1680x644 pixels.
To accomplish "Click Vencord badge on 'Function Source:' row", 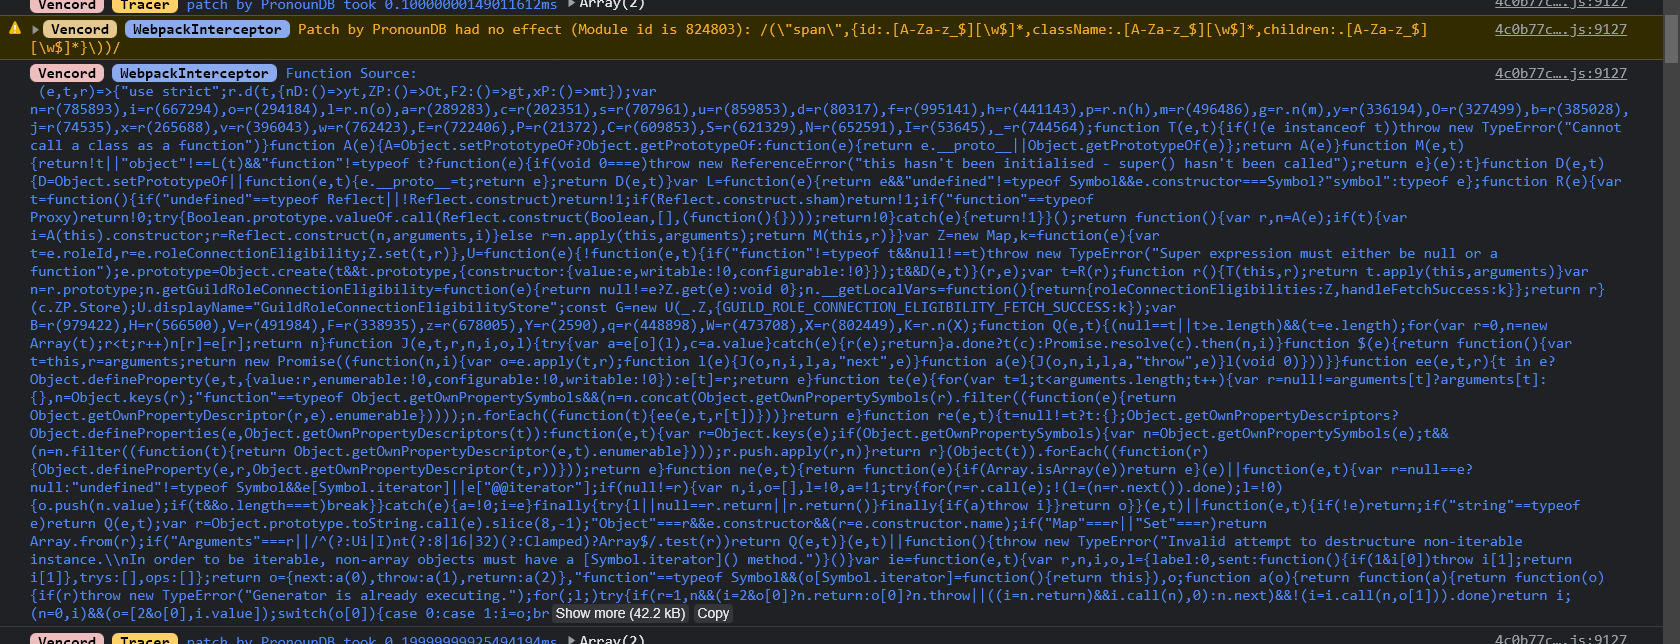I will coord(67,73).
